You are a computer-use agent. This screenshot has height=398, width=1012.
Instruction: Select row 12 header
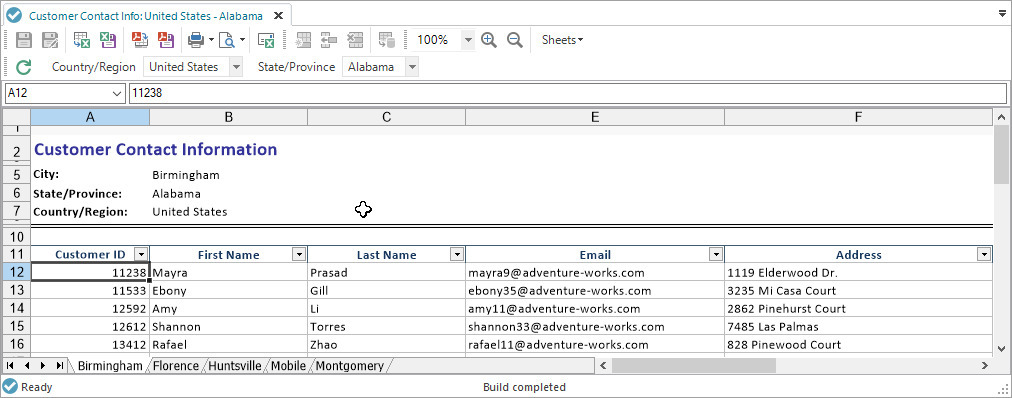[17, 272]
